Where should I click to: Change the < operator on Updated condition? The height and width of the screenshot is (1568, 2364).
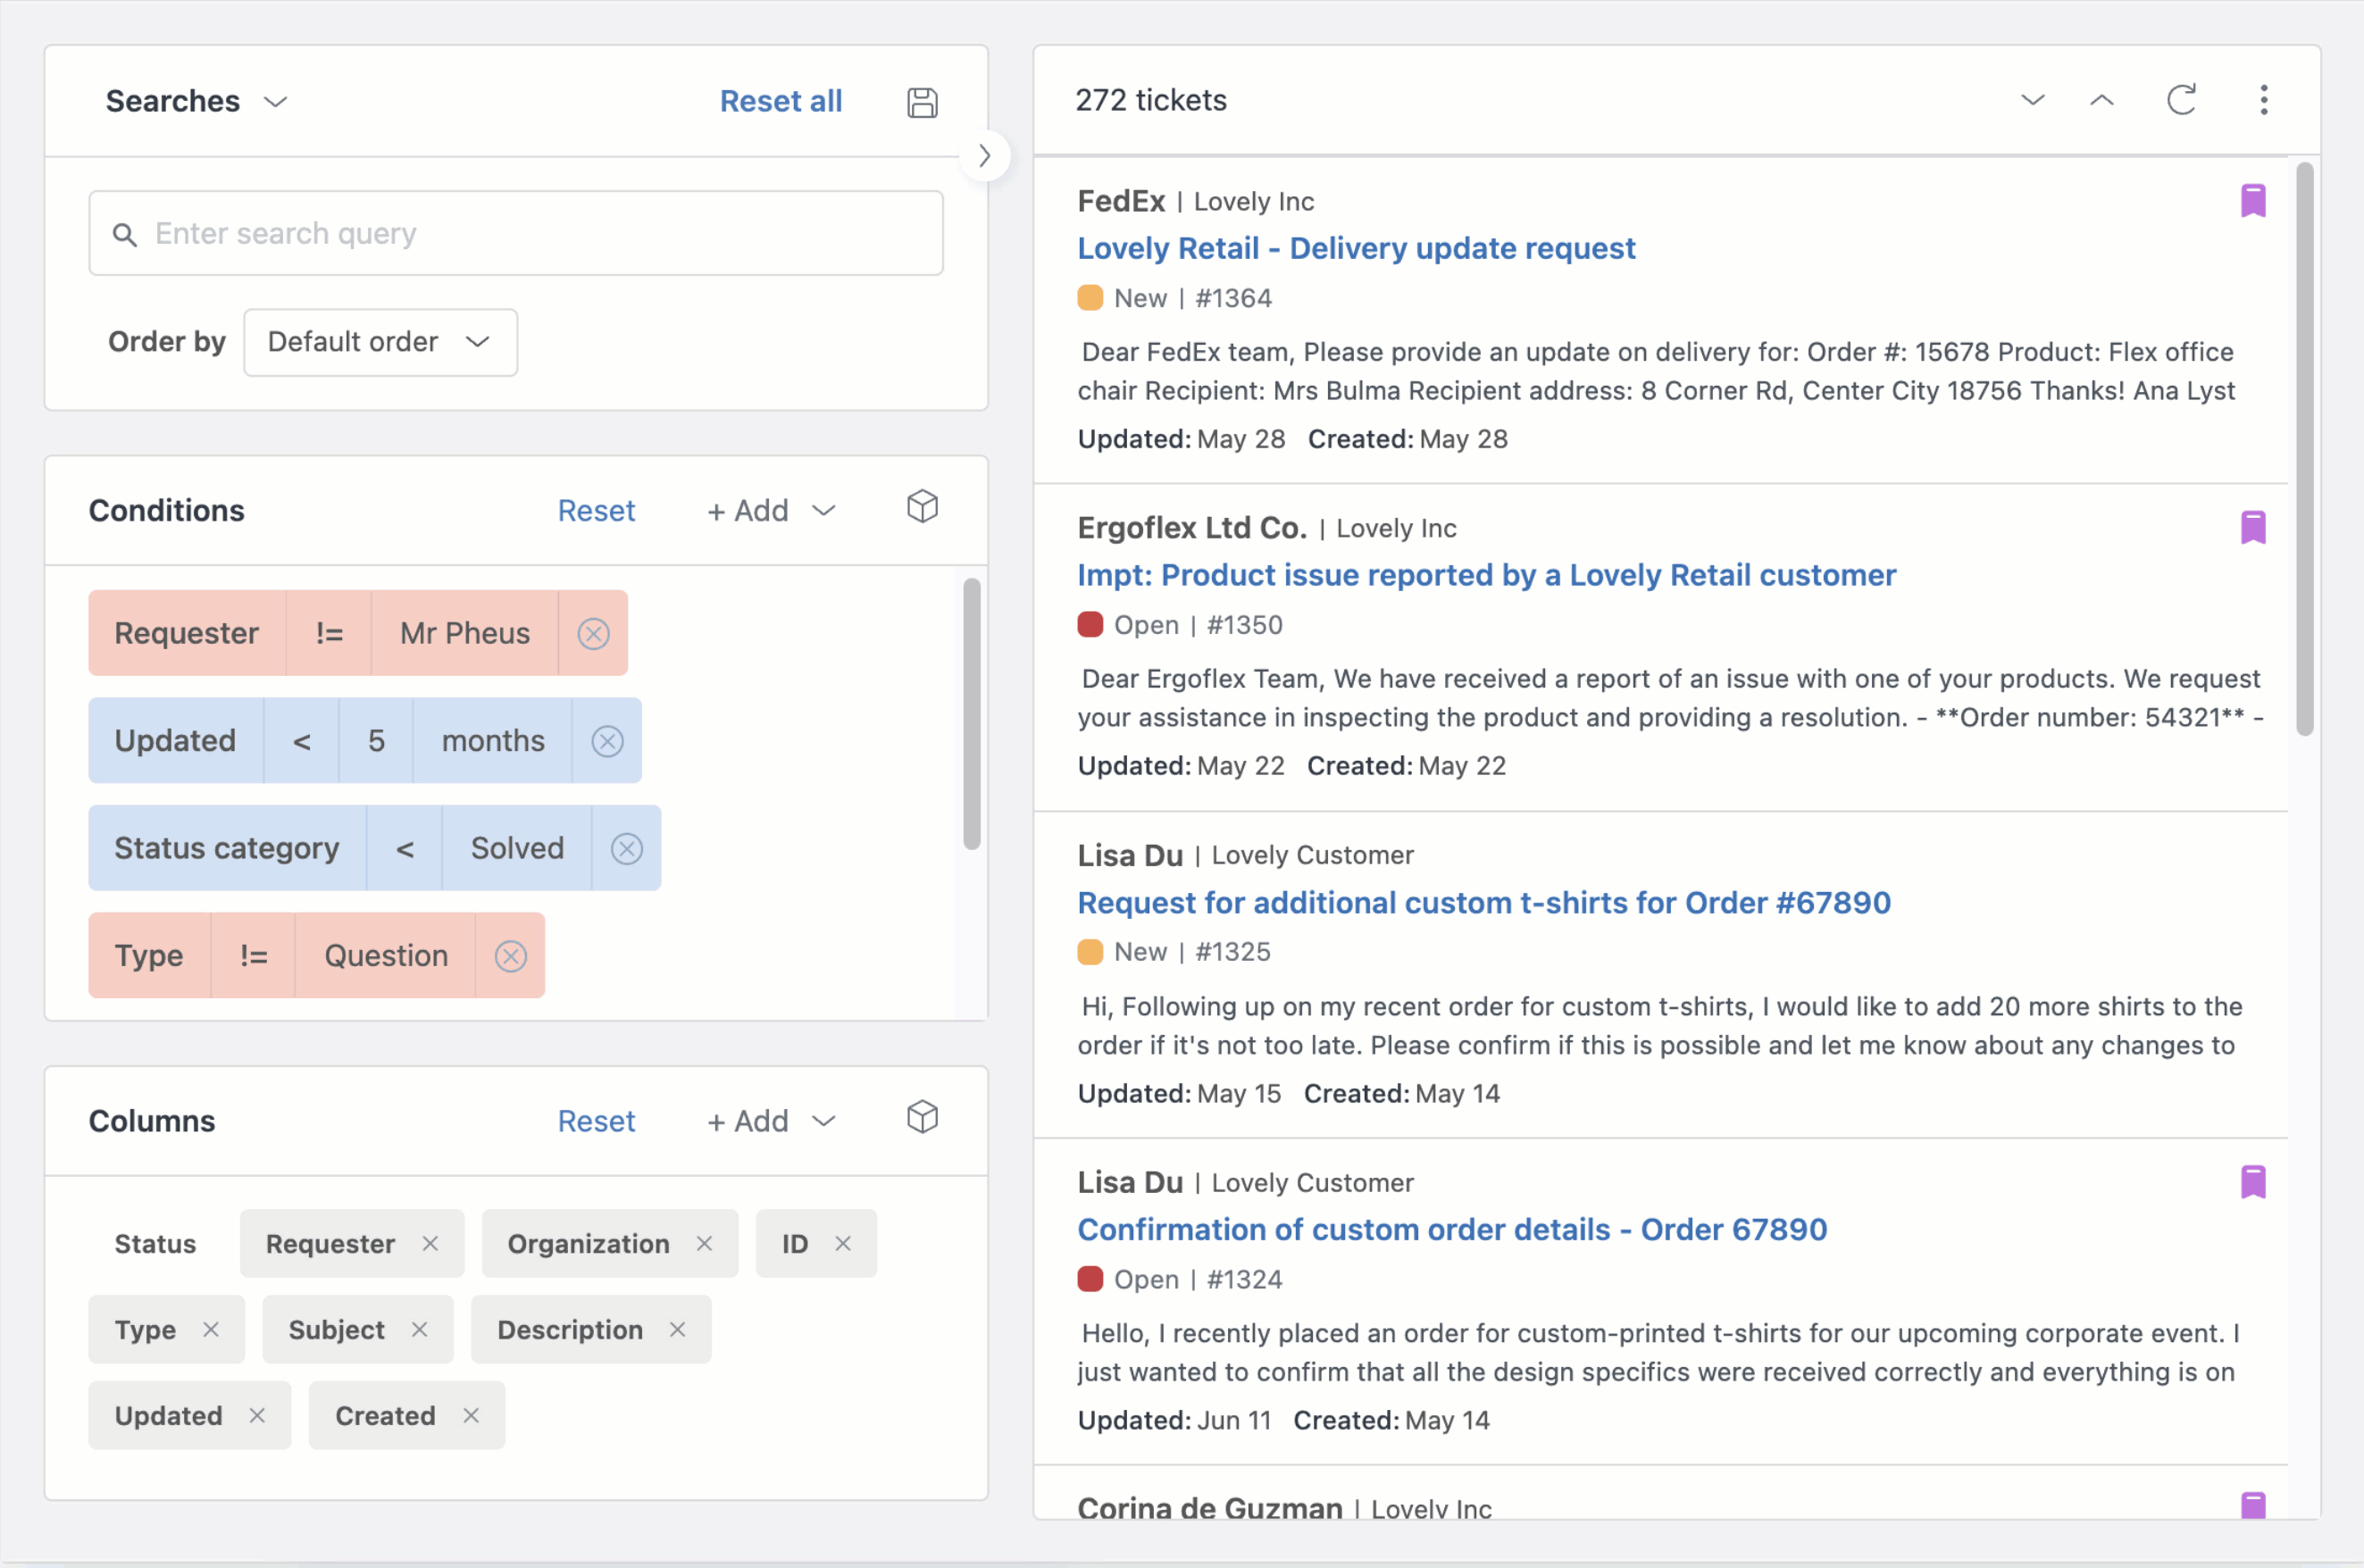301,741
